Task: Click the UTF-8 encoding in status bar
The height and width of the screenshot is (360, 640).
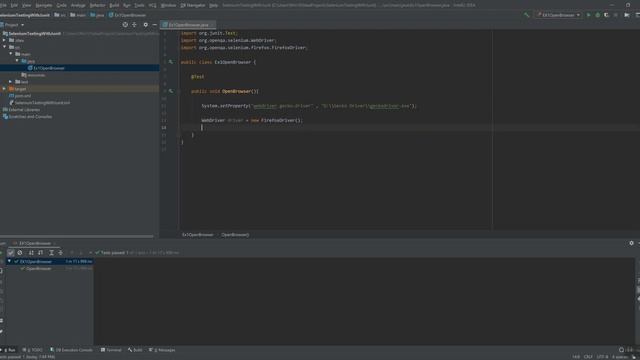Action: [x=602, y=357]
